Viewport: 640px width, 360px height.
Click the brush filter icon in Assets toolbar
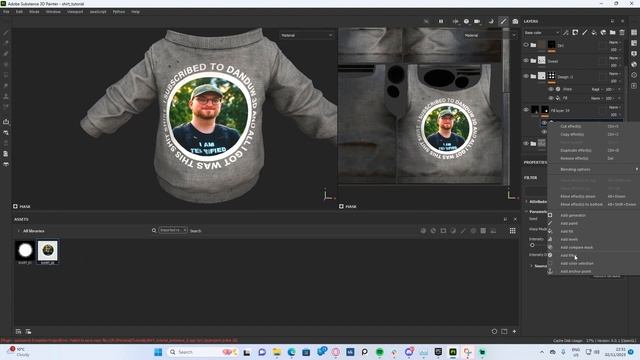(x=463, y=231)
